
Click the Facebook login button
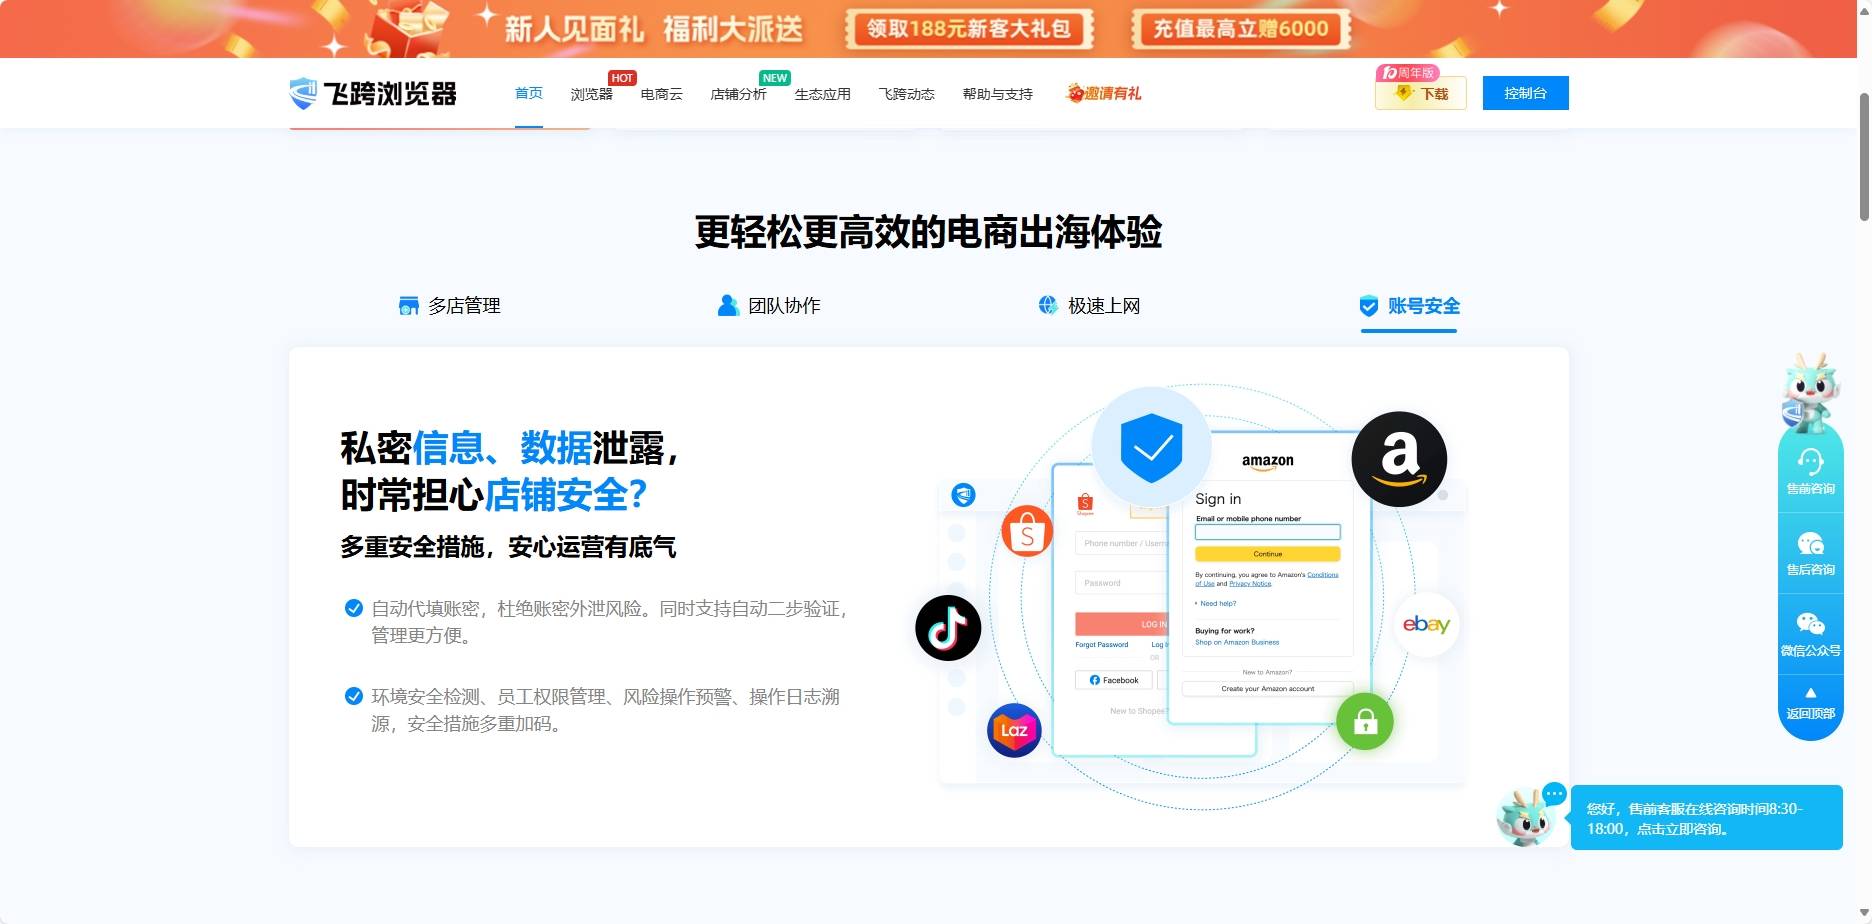coord(1113,680)
